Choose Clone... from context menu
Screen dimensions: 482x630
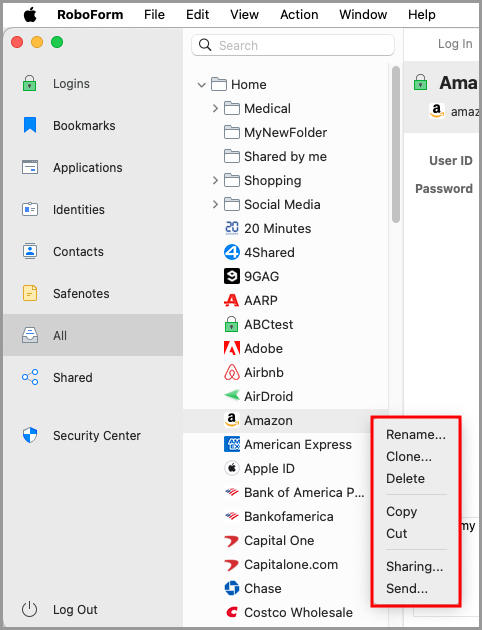(409, 456)
